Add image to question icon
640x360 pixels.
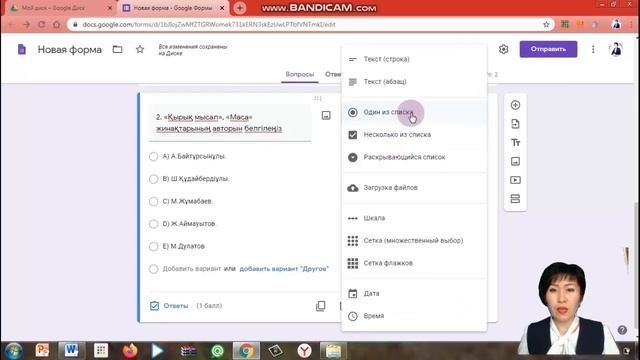pyautogui.click(x=326, y=116)
